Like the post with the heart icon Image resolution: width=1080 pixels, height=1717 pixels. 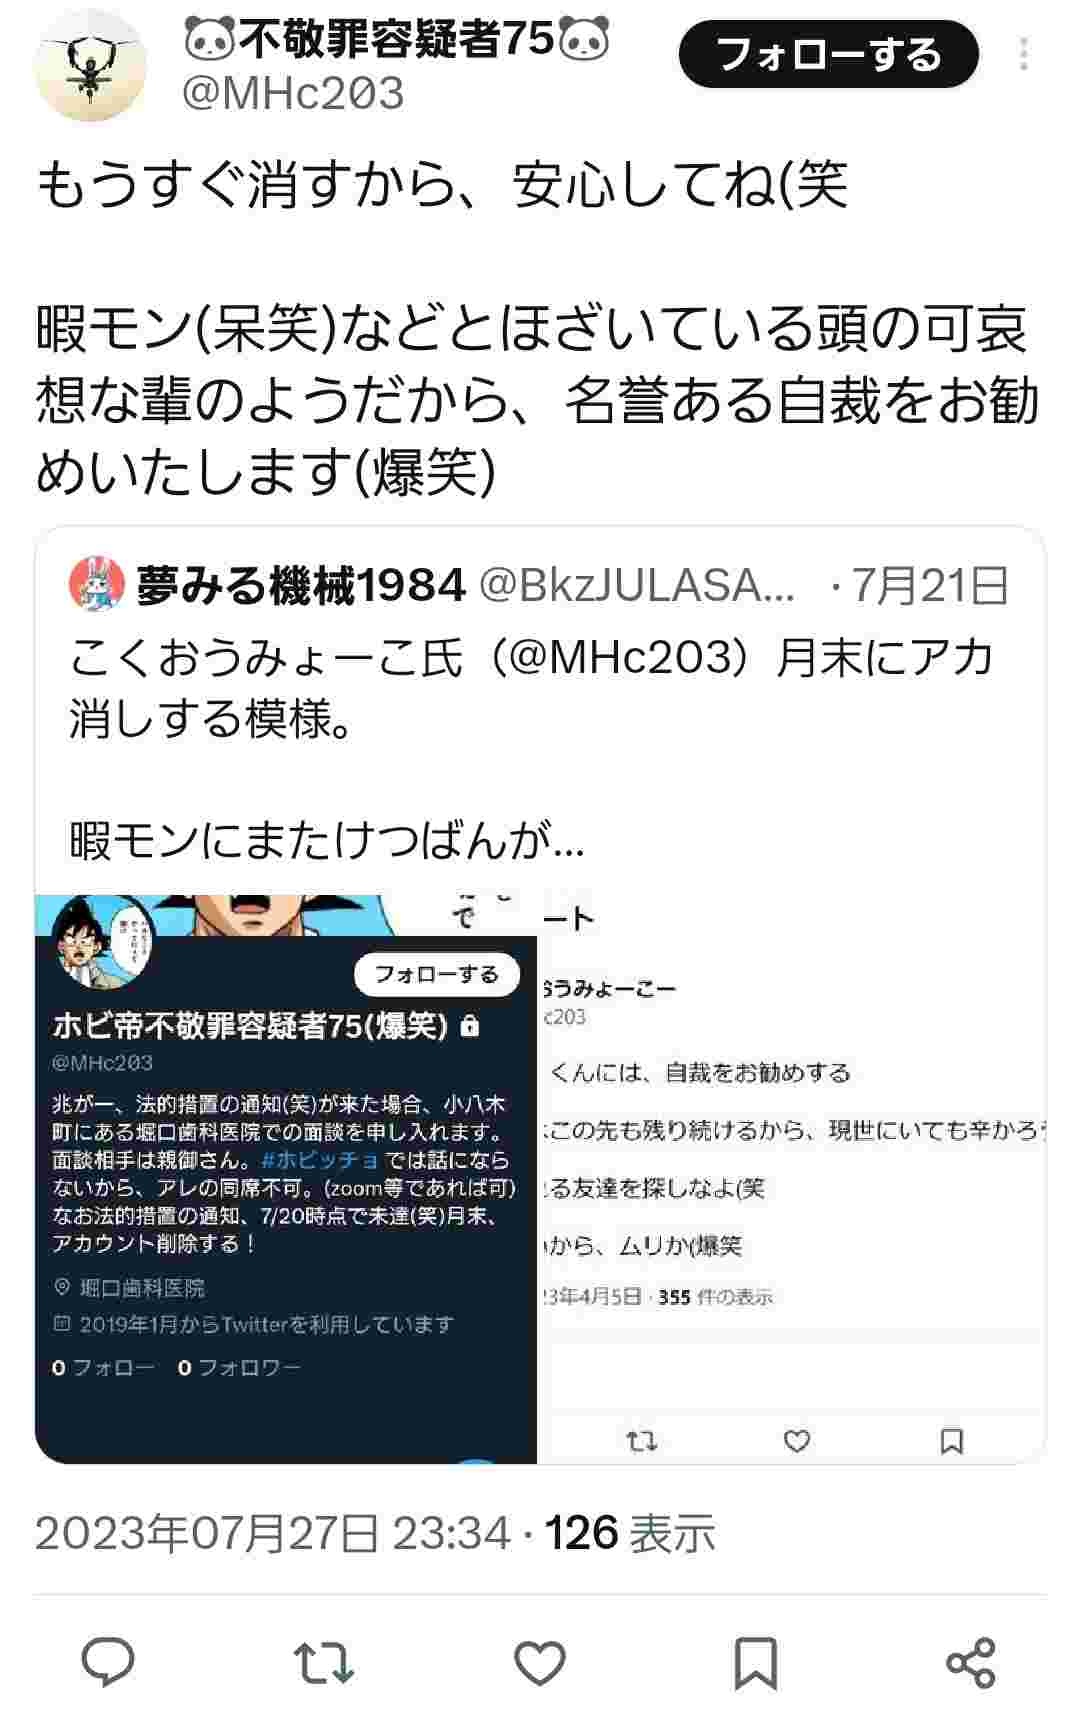(x=540, y=1662)
